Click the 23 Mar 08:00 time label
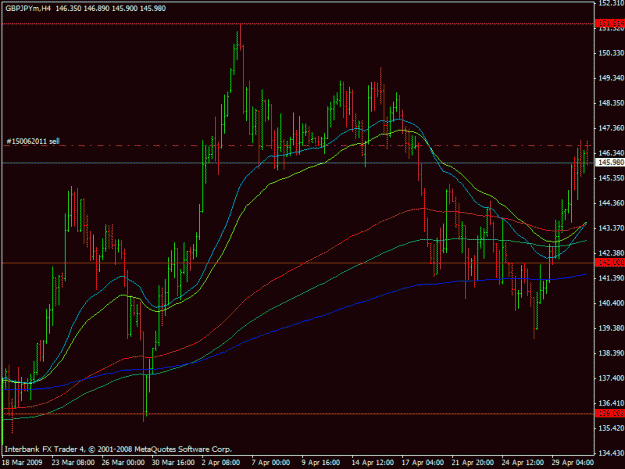The width and height of the screenshot is (625, 469). (x=73, y=463)
